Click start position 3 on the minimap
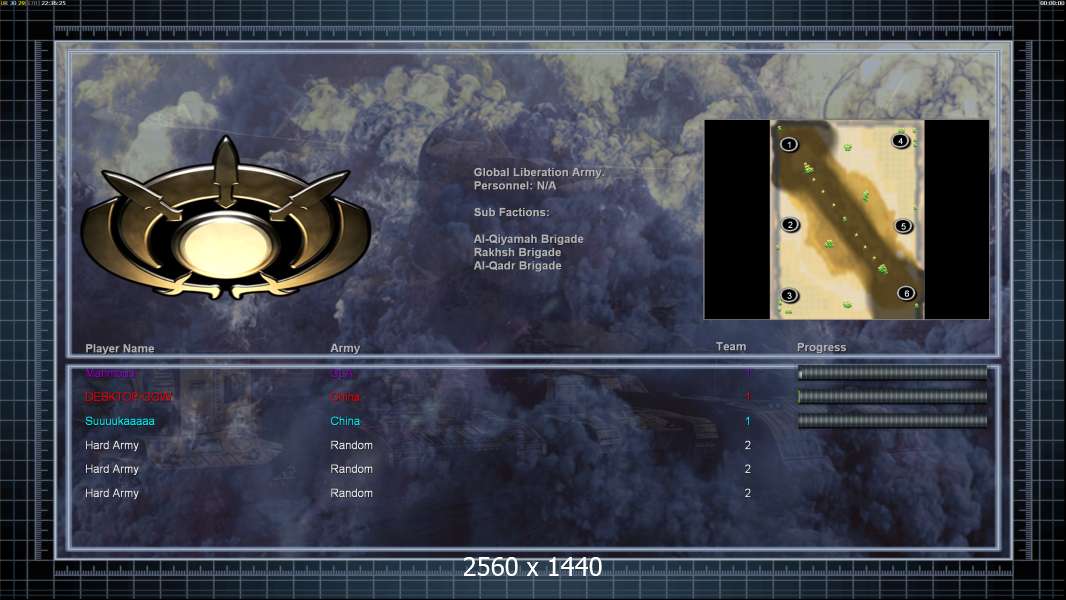 click(789, 295)
